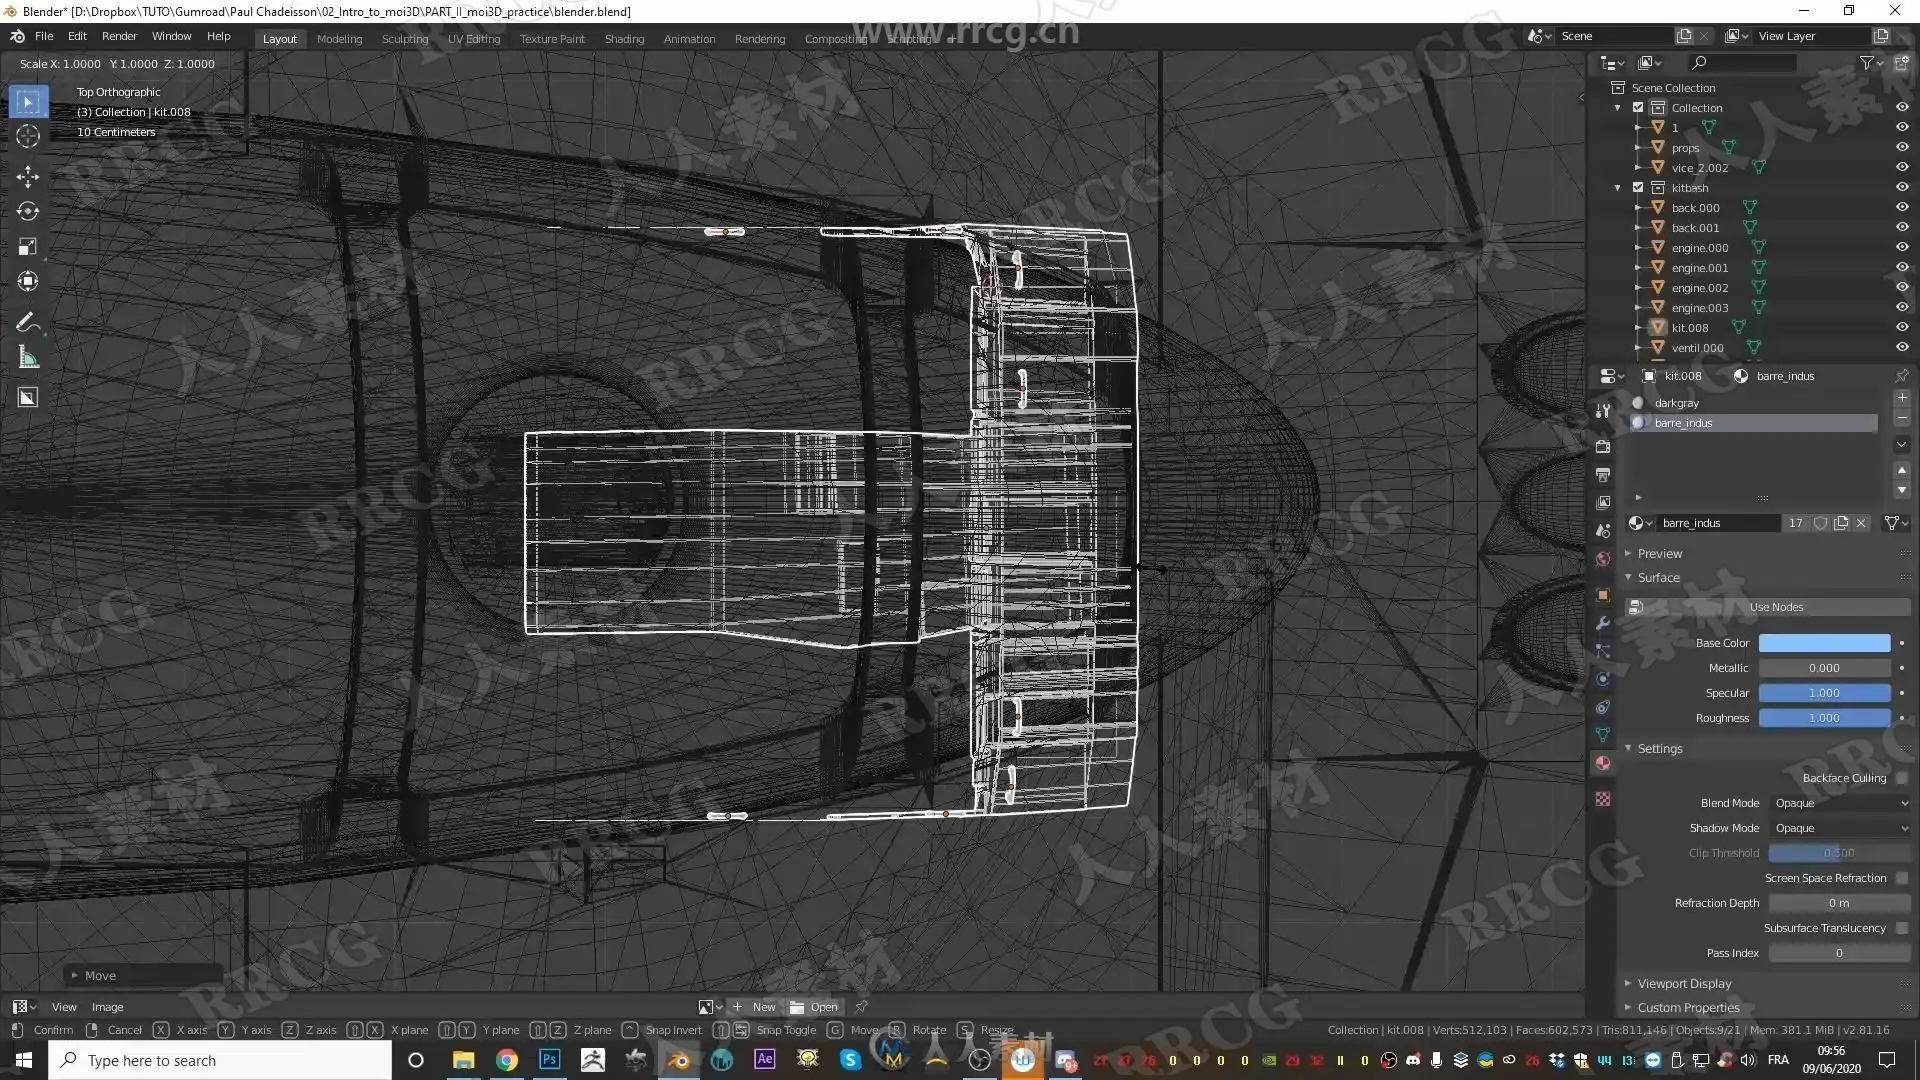Open Material properties tab icon

(1603, 763)
